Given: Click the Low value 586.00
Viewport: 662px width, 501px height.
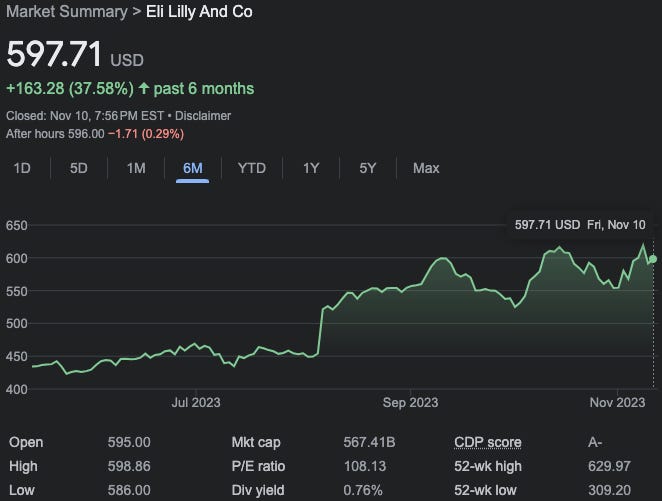Looking at the screenshot, I should tap(129, 490).
